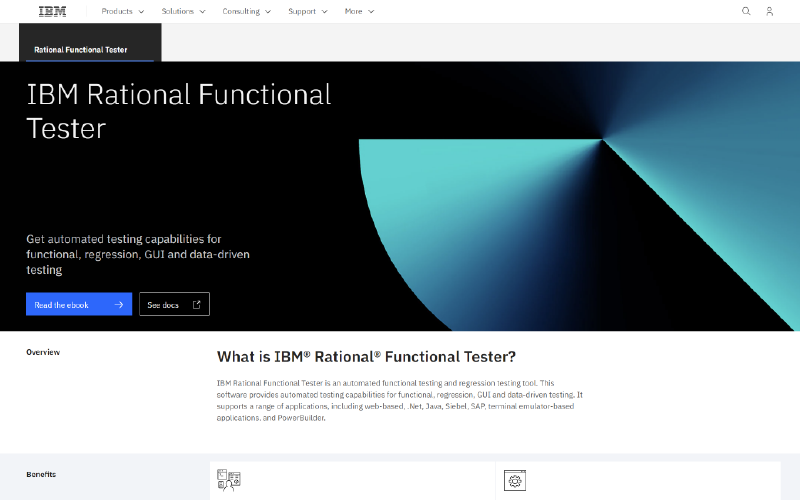The image size is (800, 500).
Task: Click the teal gradient hero image
Action: point(579,196)
